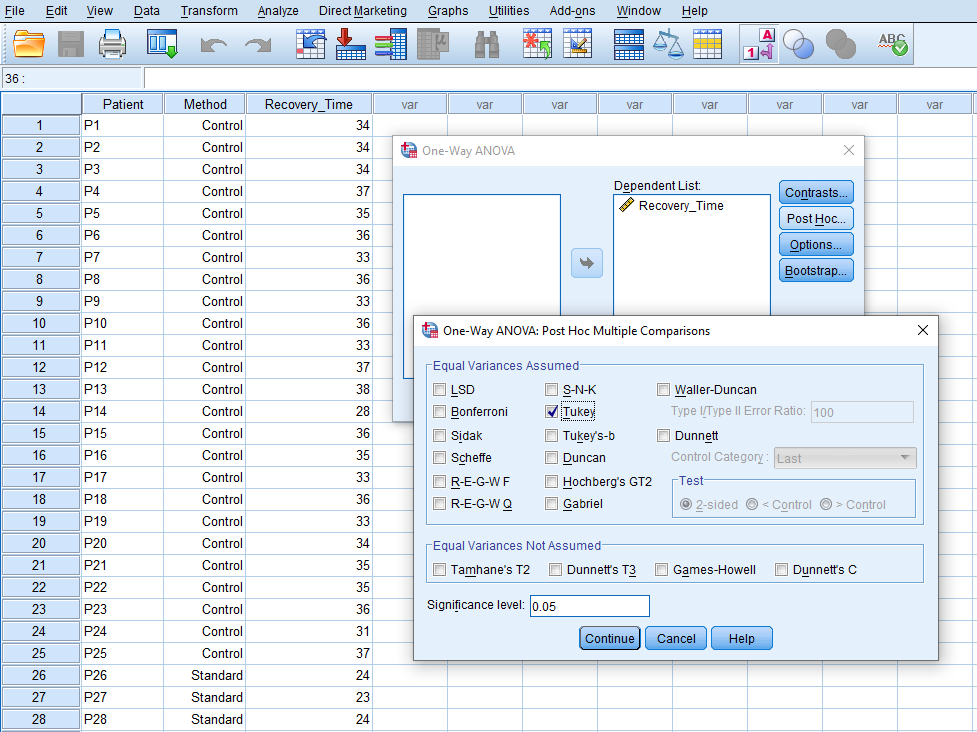The width and height of the screenshot is (977, 732).
Task: Insert variable toolbar icon
Action: (577, 44)
